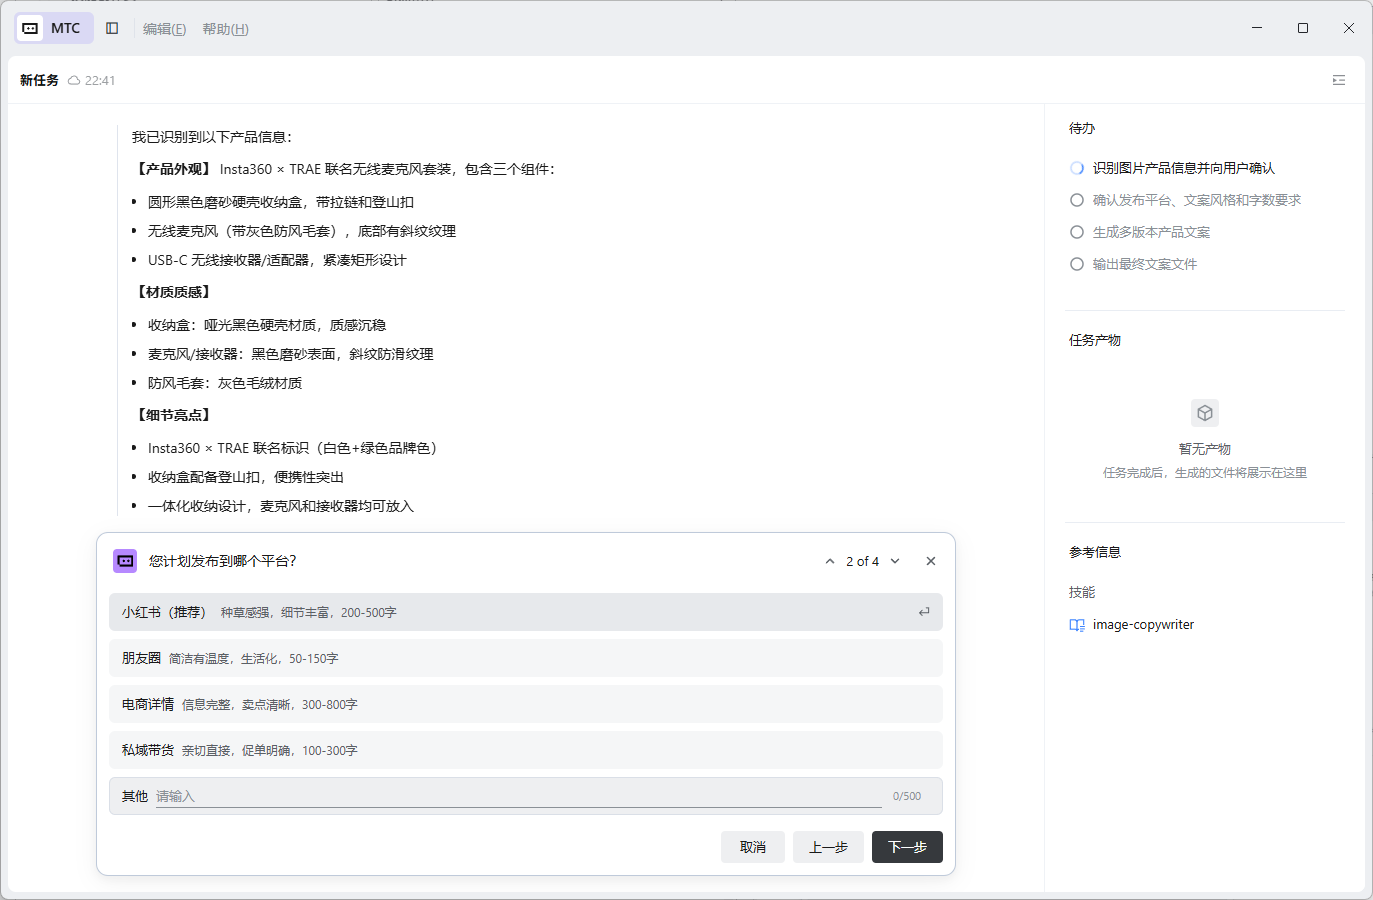This screenshot has height=900, width=1373.
Task: Toggle the sidebar panel icon
Action: 112,28
